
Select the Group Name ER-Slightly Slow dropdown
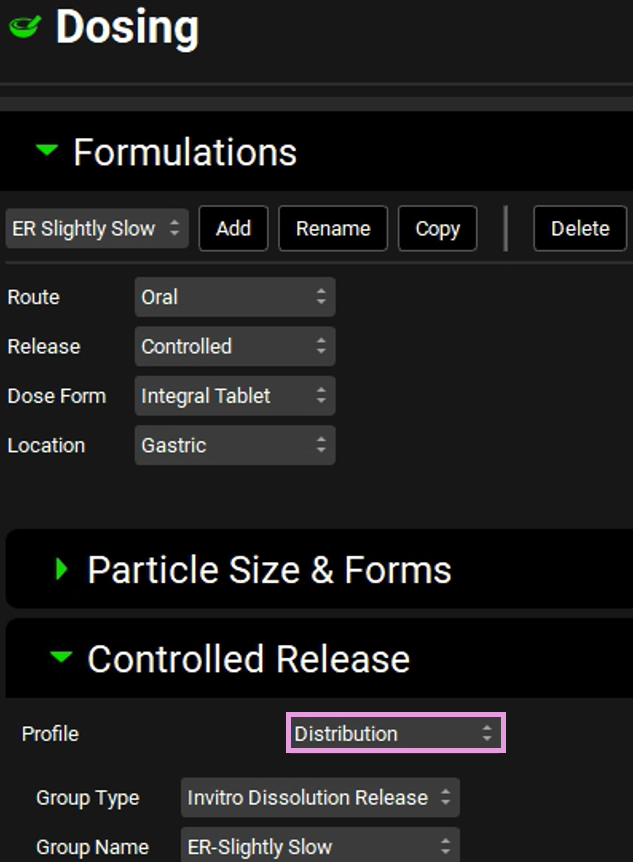pos(320,847)
